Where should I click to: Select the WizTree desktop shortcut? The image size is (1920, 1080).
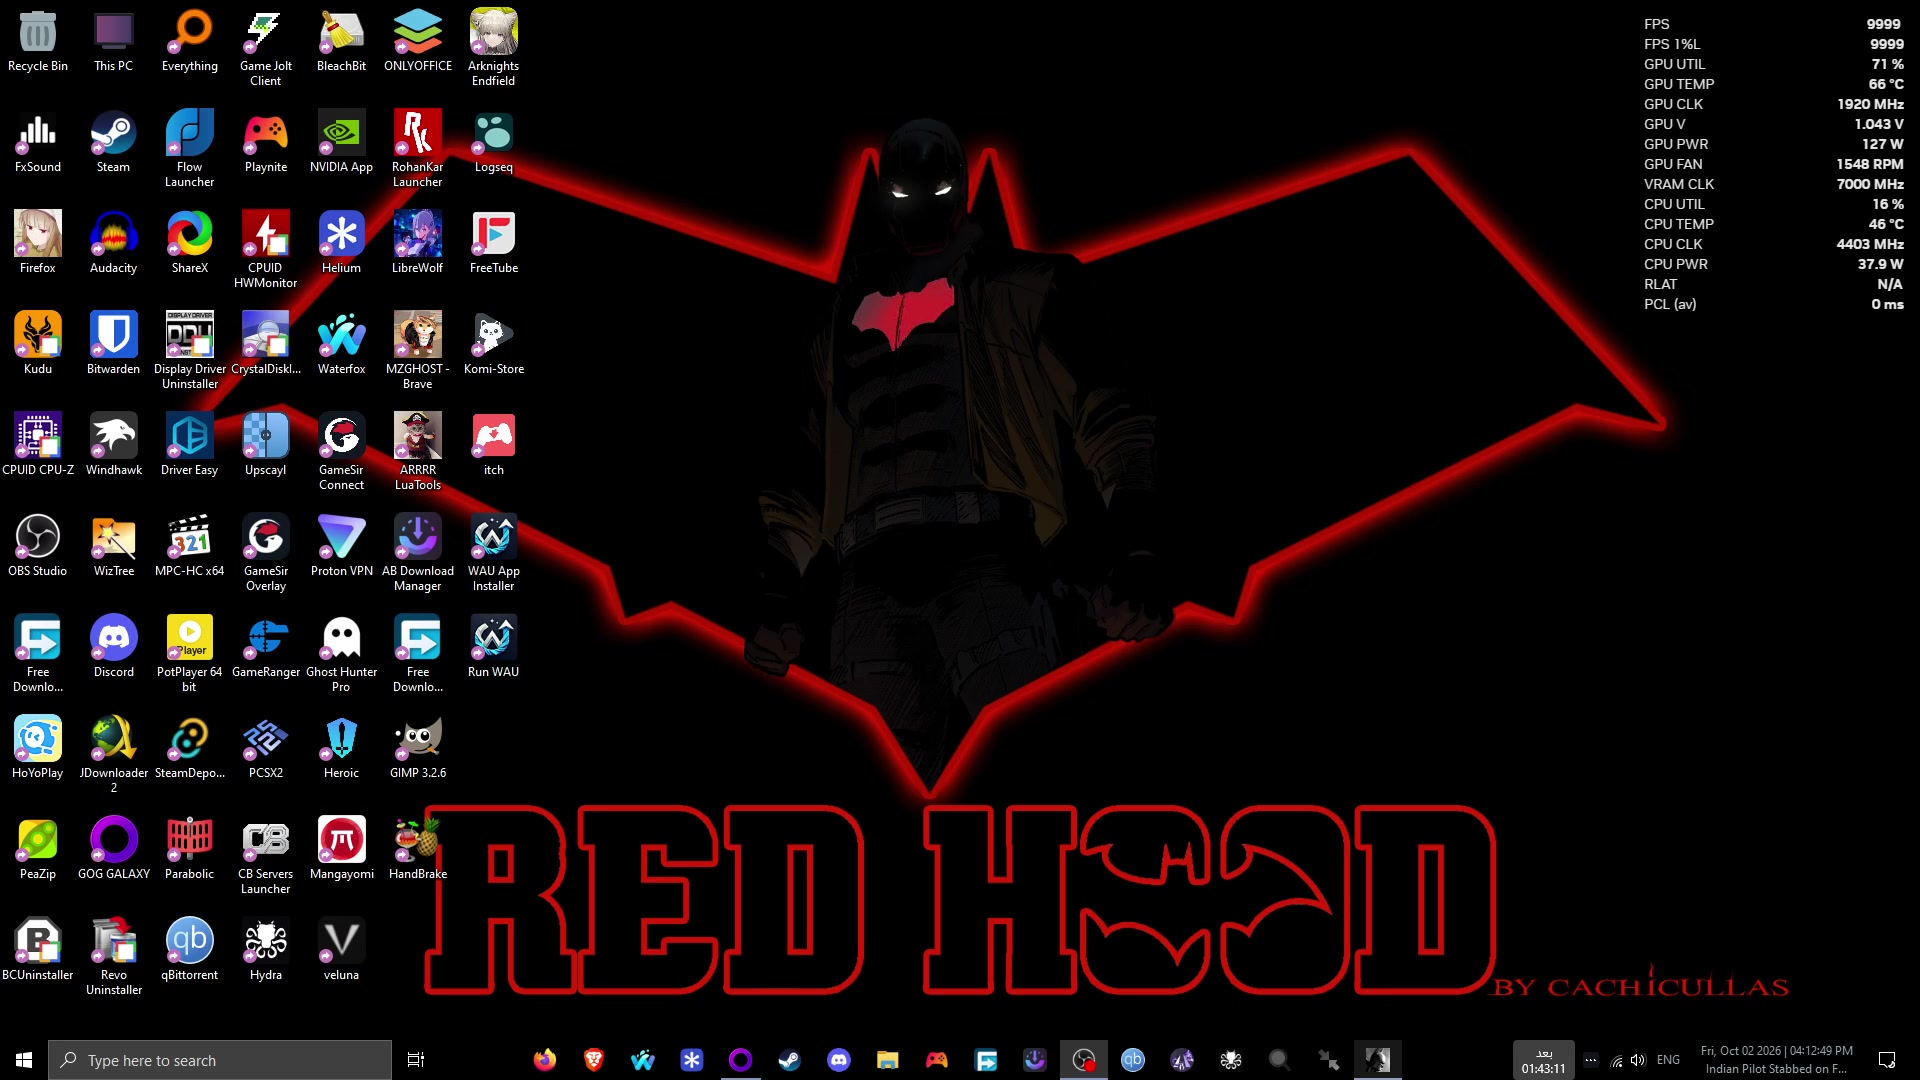113,546
